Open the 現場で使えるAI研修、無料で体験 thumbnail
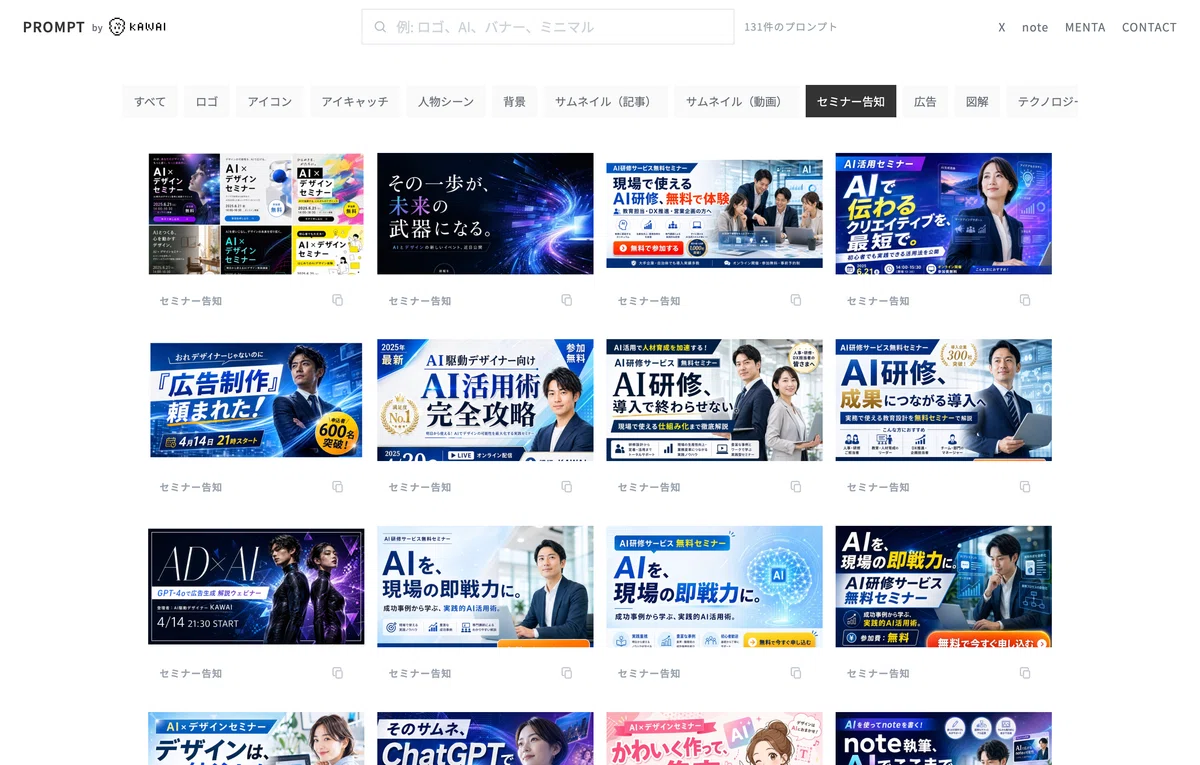Image resolution: width=1200 pixels, height=765 pixels. click(x=714, y=213)
